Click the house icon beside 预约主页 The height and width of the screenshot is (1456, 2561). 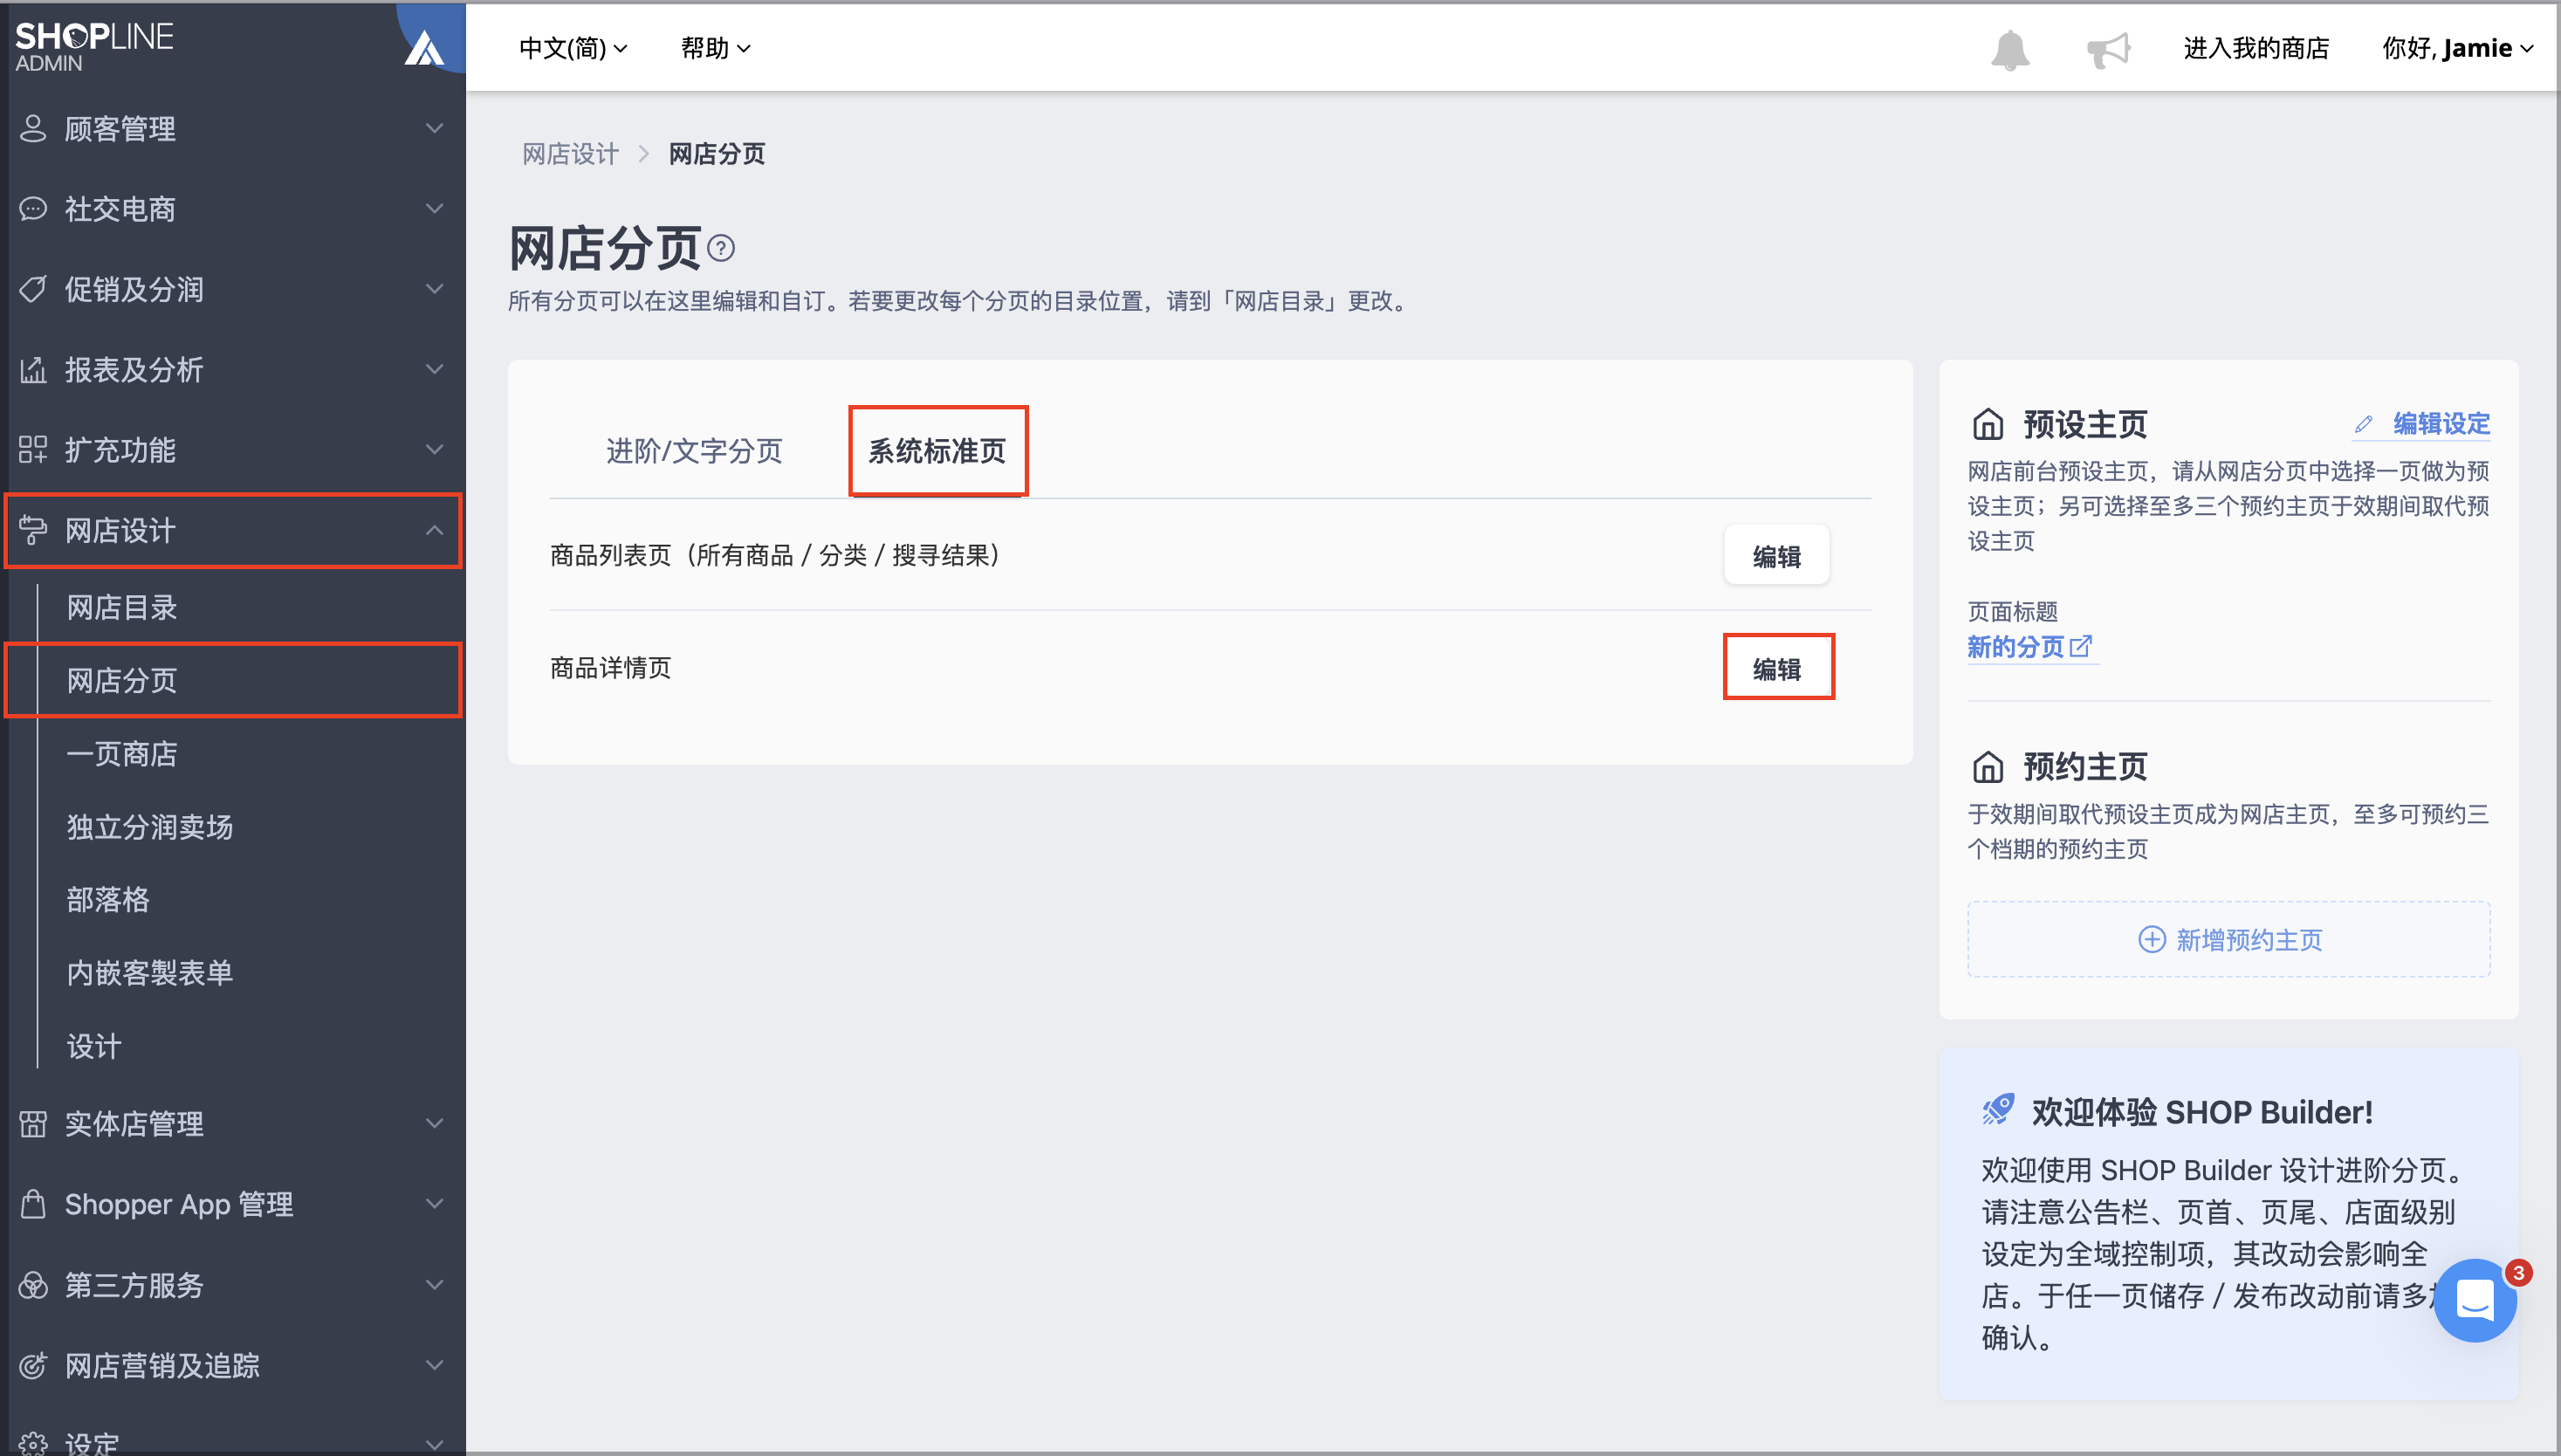point(1988,767)
